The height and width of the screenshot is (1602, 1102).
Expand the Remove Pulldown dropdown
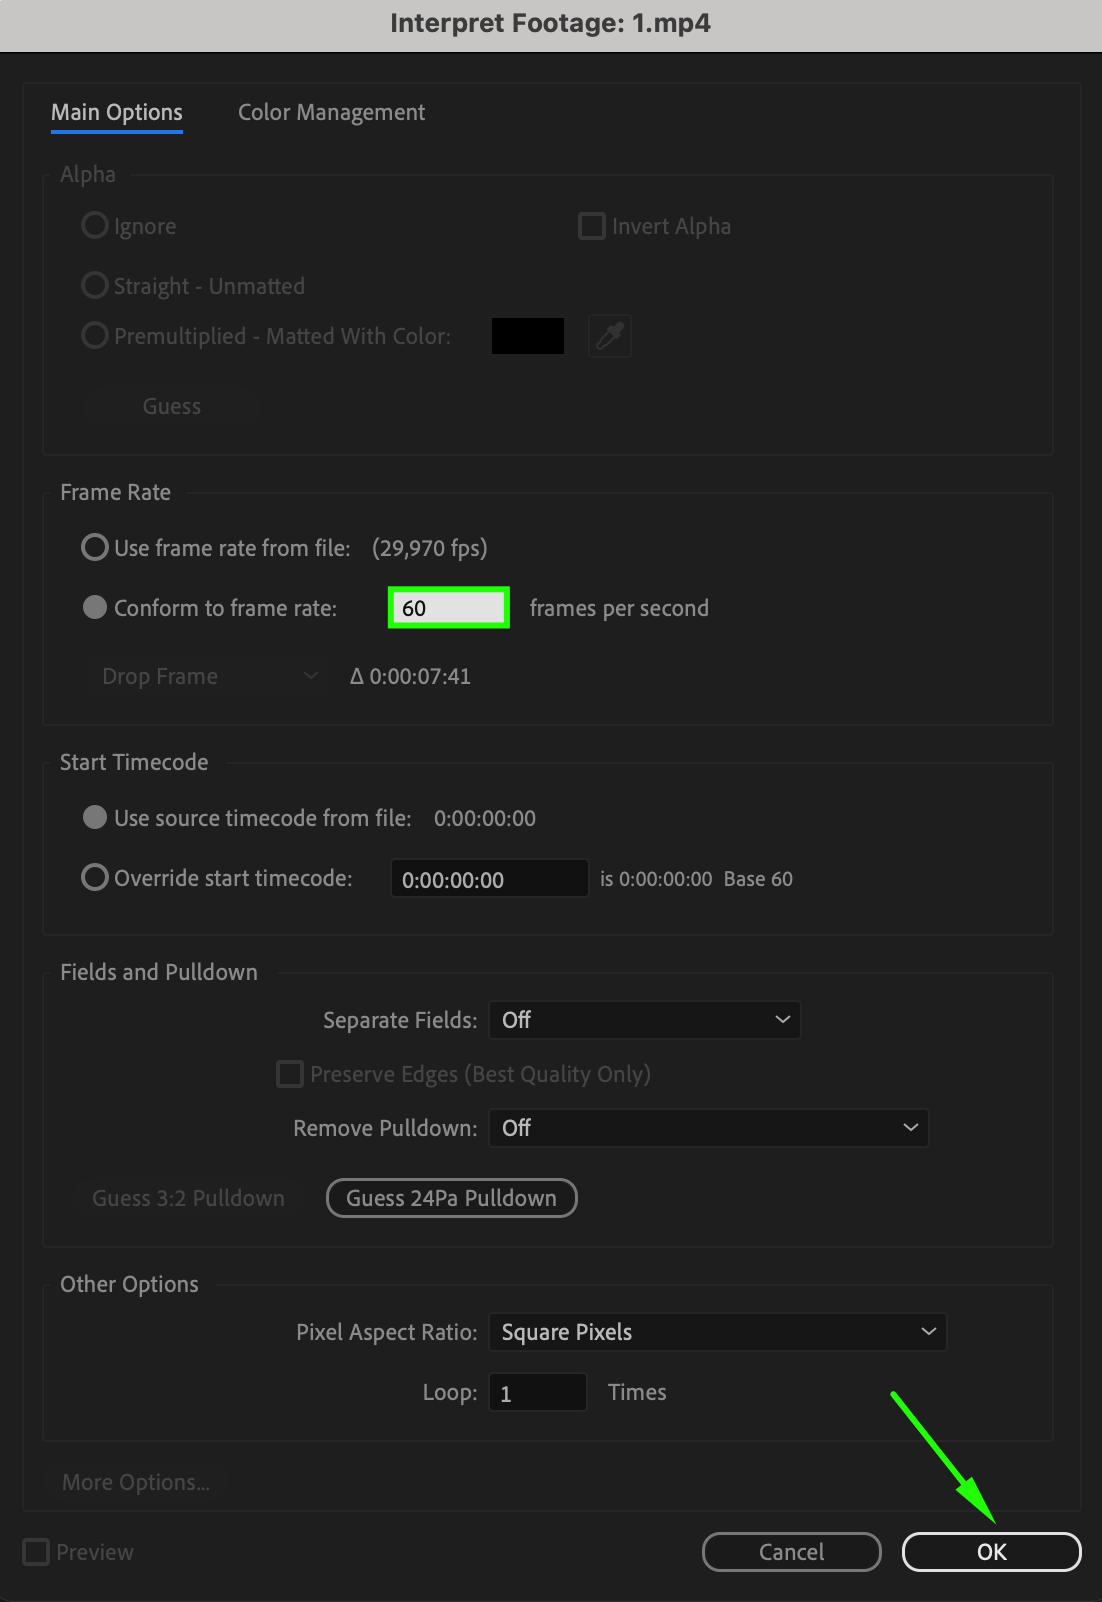(708, 1128)
